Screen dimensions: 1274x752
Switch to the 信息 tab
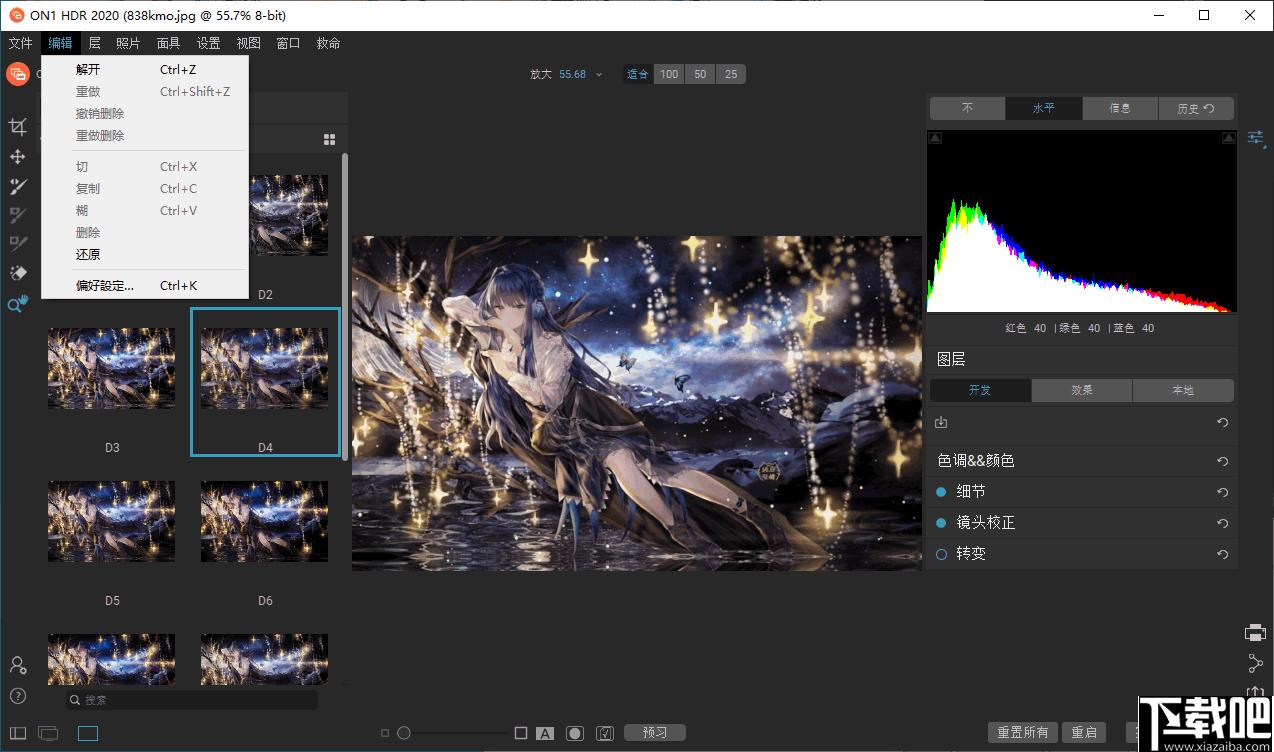coord(1120,108)
